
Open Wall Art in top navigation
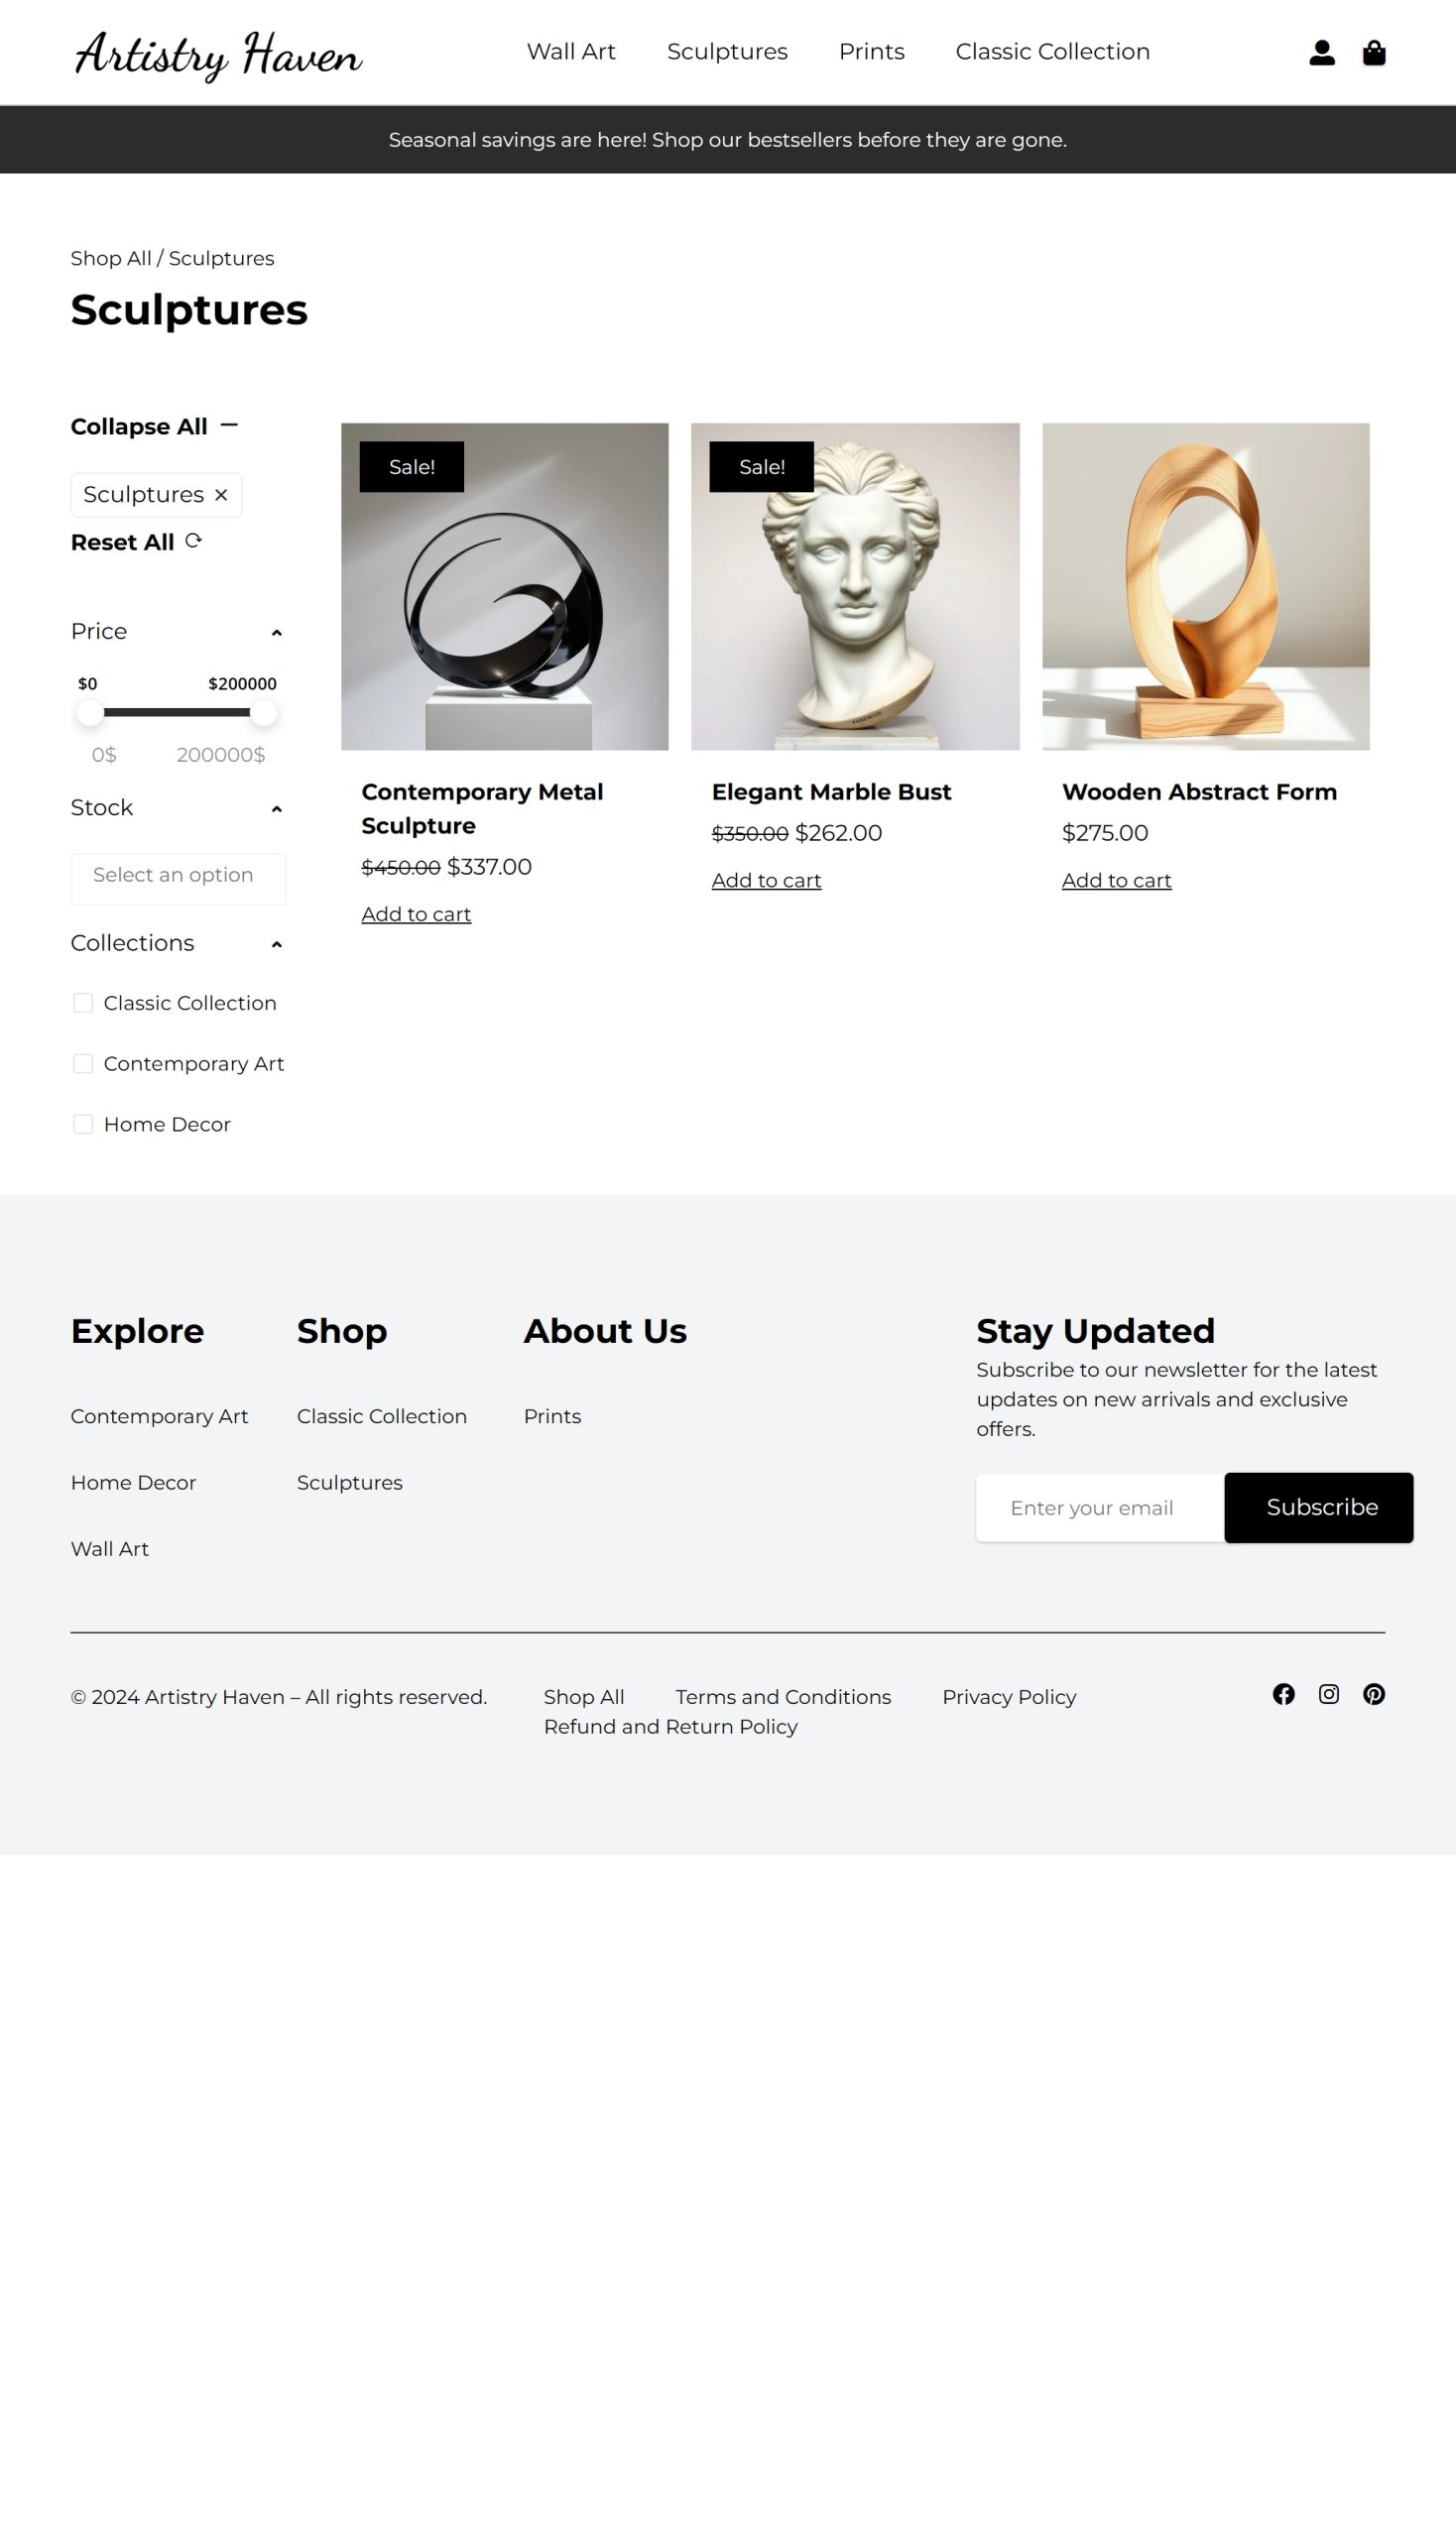pyautogui.click(x=571, y=52)
